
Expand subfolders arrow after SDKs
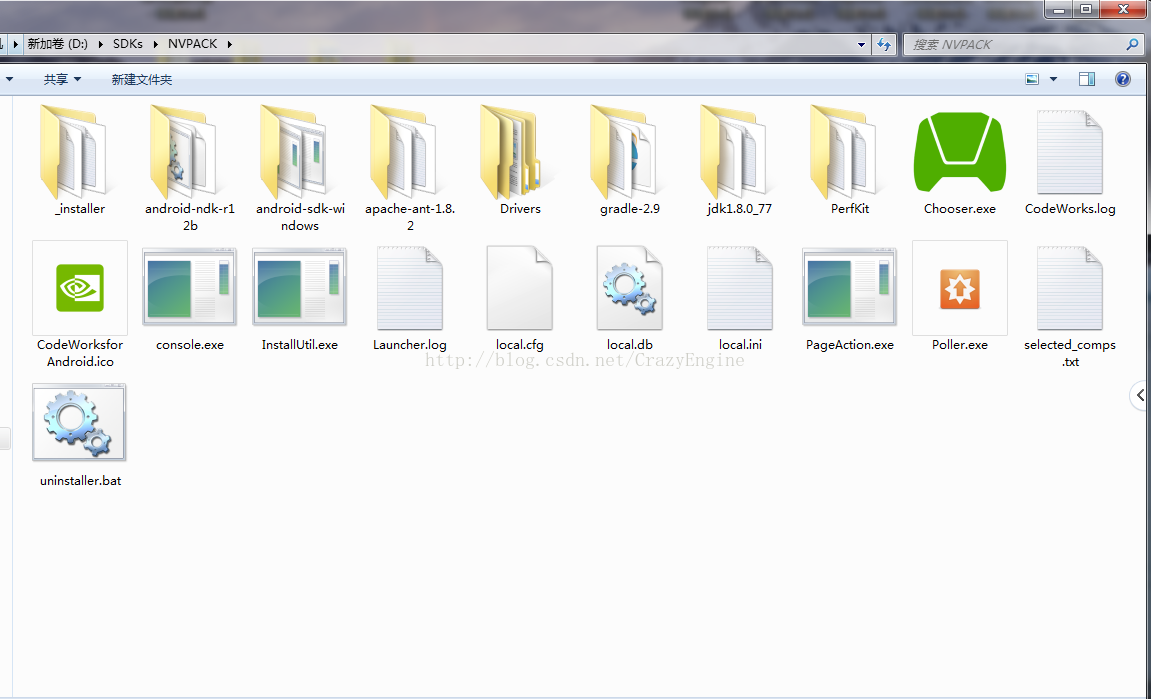click(x=156, y=44)
